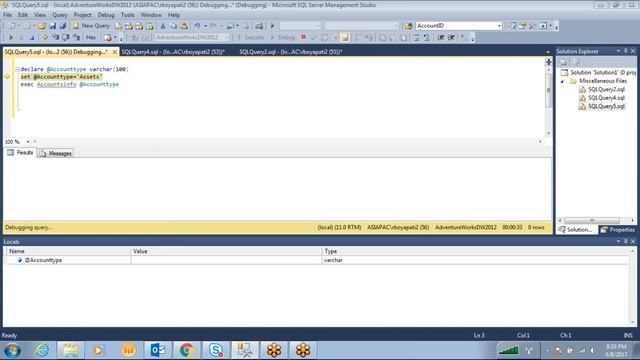Click the Solution Explorer horizontal scrollbar
This screenshot has height=360, width=640.
point(596,220)
